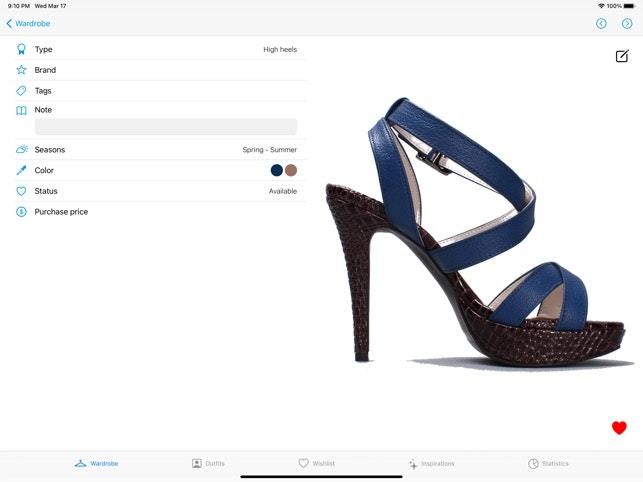This screenshot has height=482, width=643.
Task: Select the High heels type value
Action: pos(280,49)
